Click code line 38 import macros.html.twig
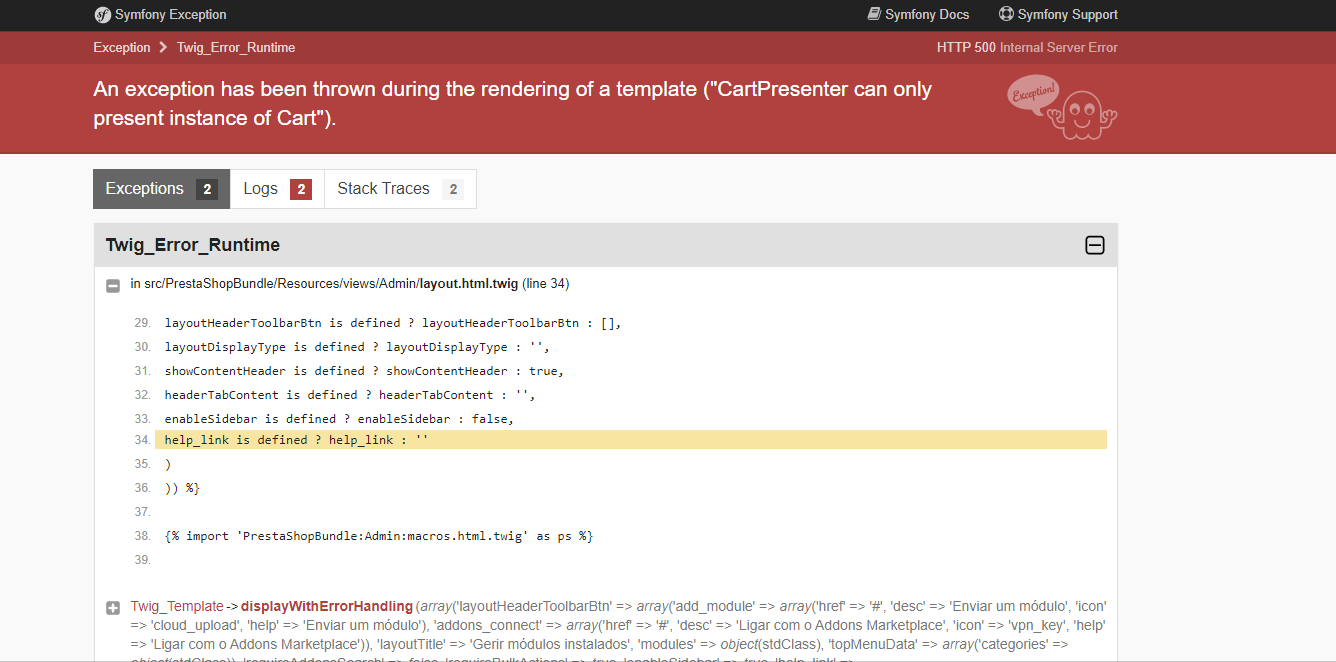 point(379,536)
